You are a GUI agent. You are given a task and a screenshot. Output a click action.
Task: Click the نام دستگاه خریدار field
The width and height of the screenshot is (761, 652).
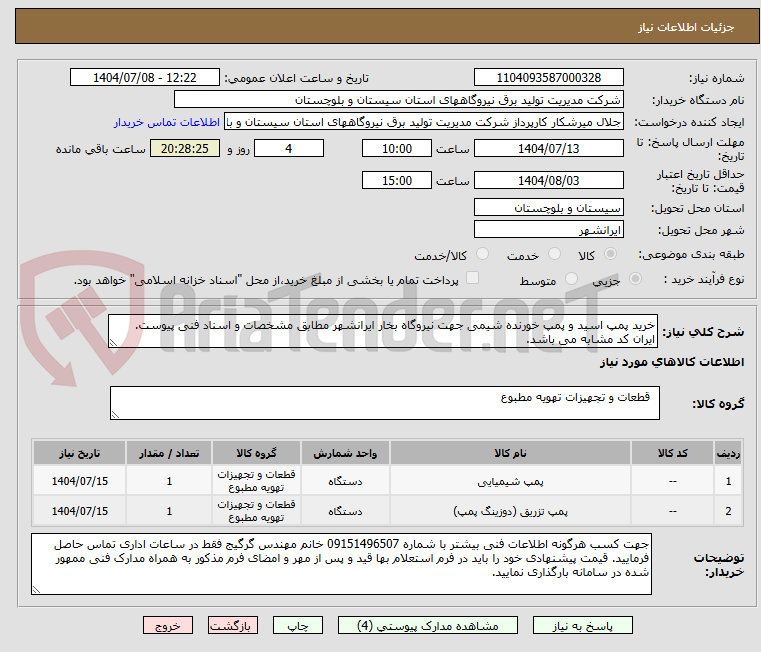click(x=398, y=100)
